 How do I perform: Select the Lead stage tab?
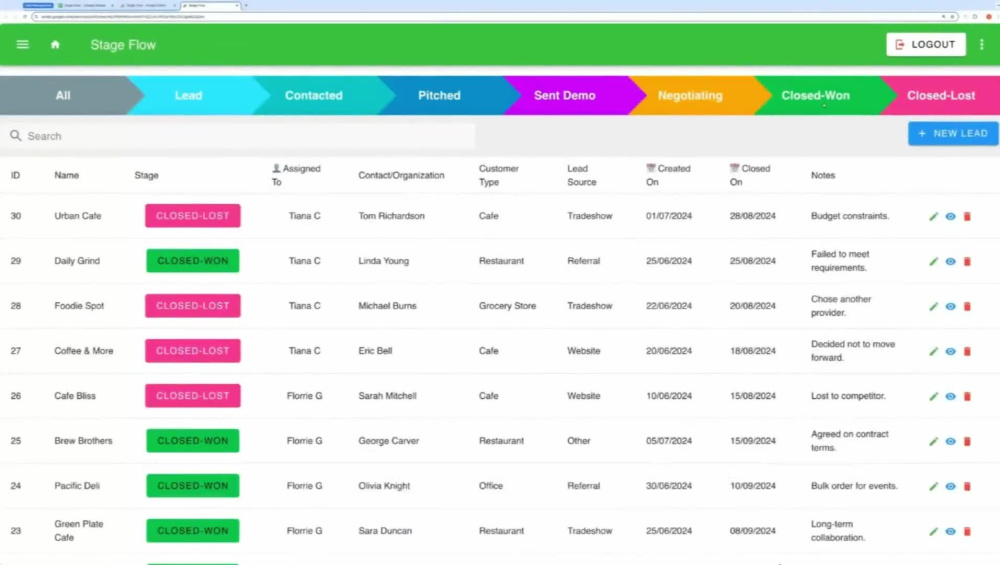(188, 96)
